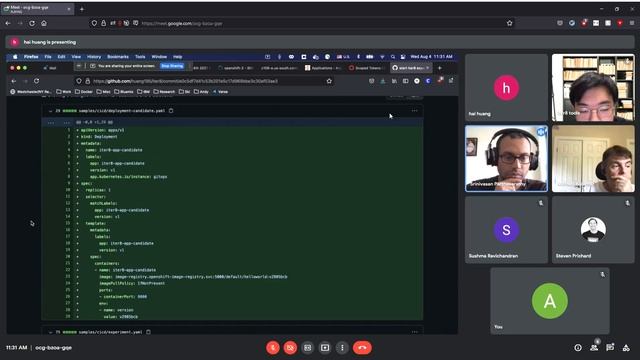640x360 pixels.
Task: Click Spotlight search icon in shared menu bar
Action: [x=393, y=57]
